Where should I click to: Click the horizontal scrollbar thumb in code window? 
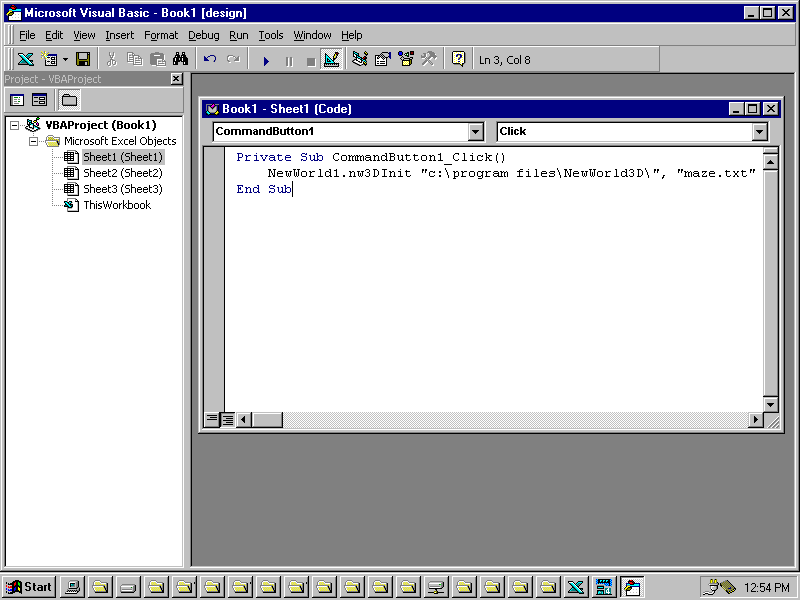(267, 420)
